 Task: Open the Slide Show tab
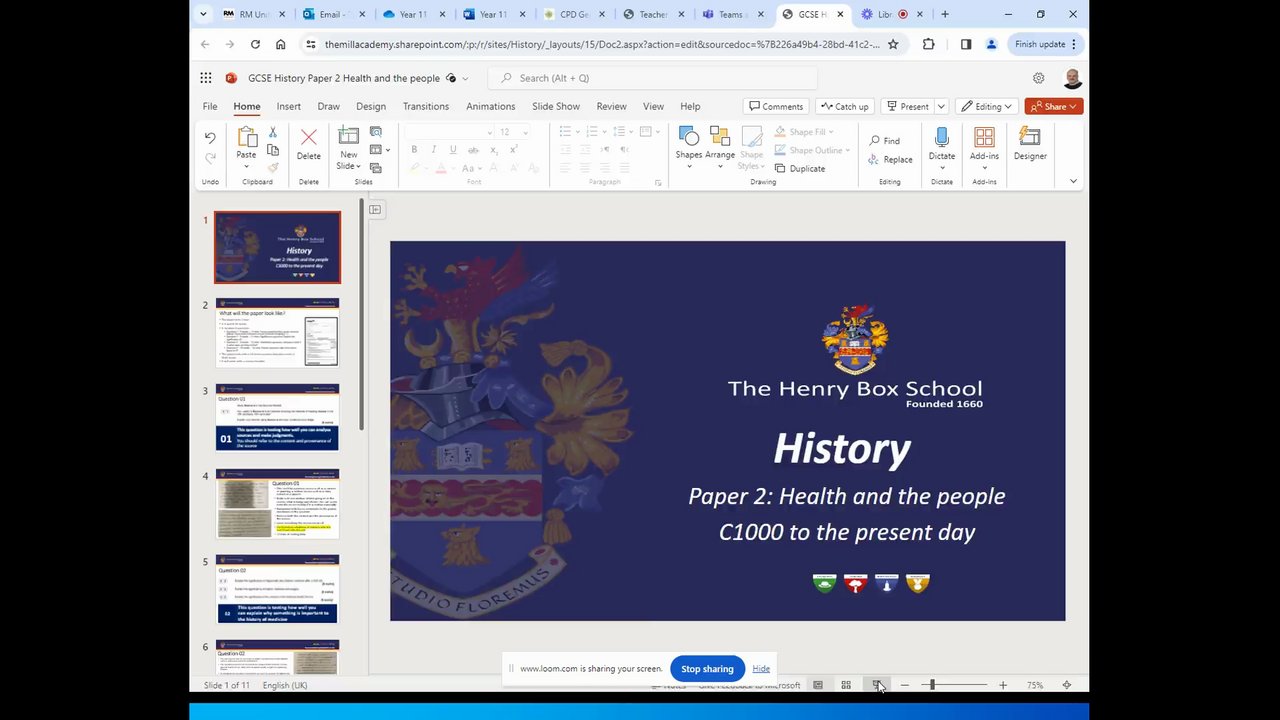[556, 106]
